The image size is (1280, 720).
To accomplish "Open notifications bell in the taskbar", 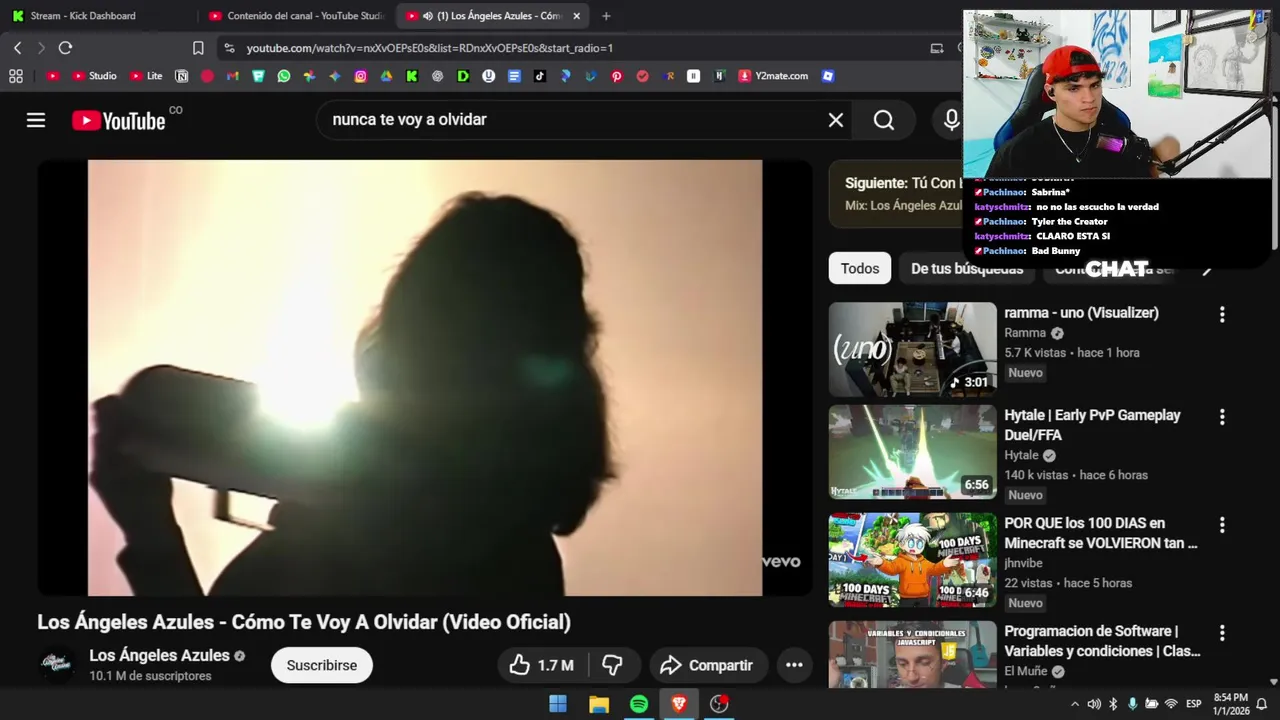I will (1262, 704).
